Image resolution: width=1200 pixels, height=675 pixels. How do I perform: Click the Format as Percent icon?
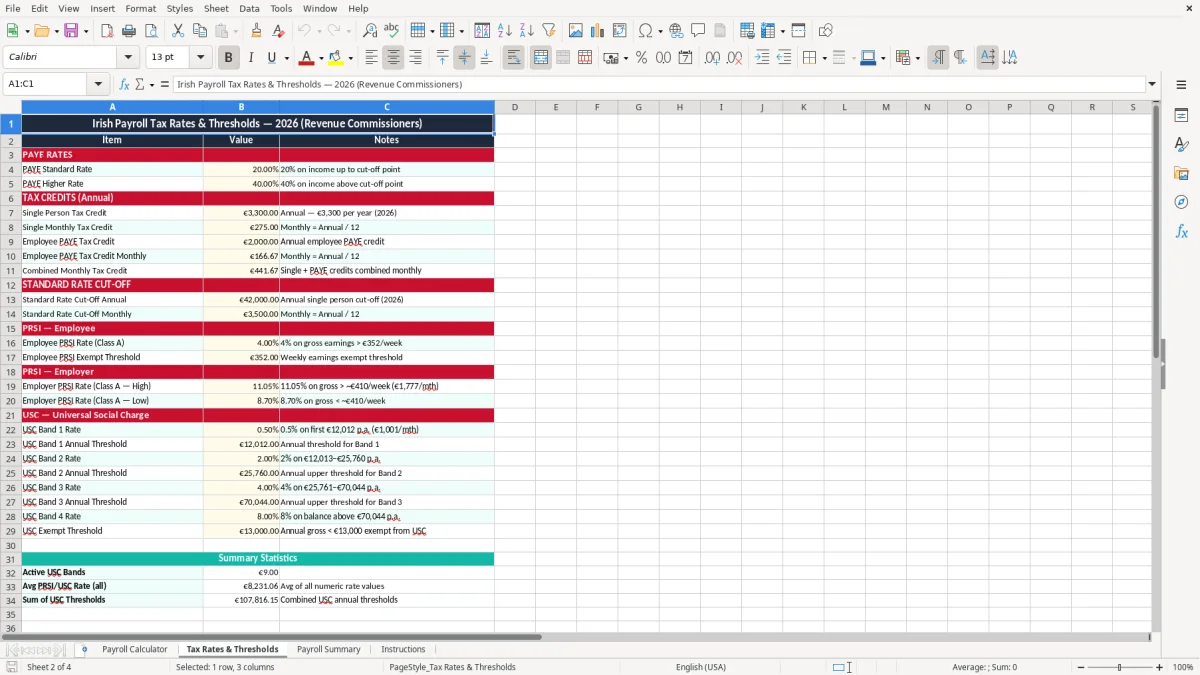click(641, 58)
